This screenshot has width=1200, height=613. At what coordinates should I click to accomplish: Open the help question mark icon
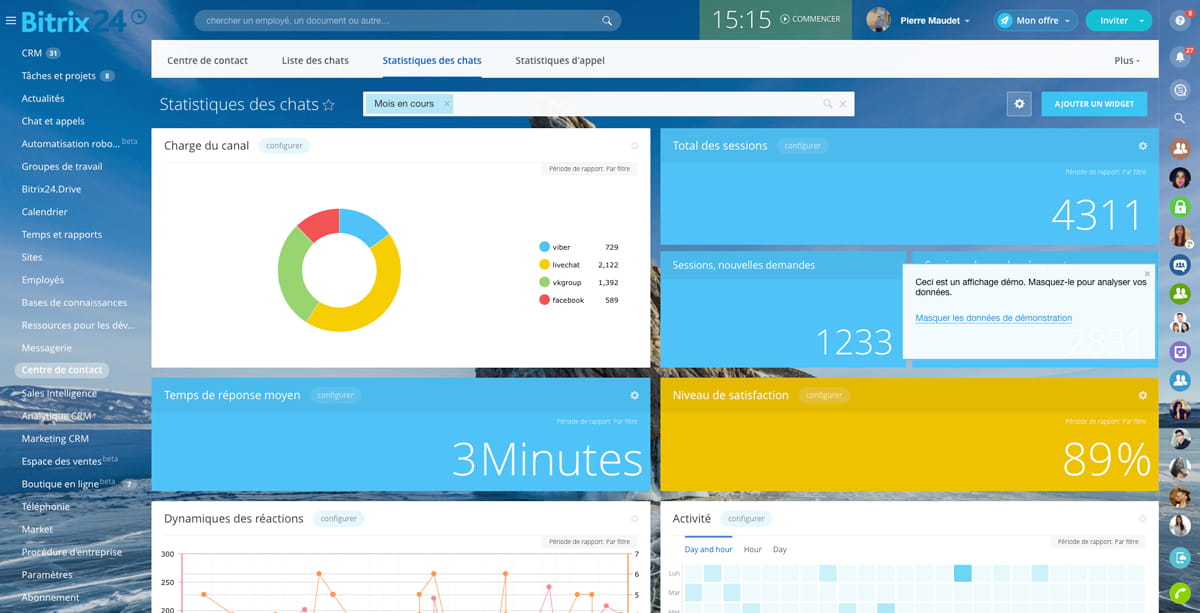1180,21
